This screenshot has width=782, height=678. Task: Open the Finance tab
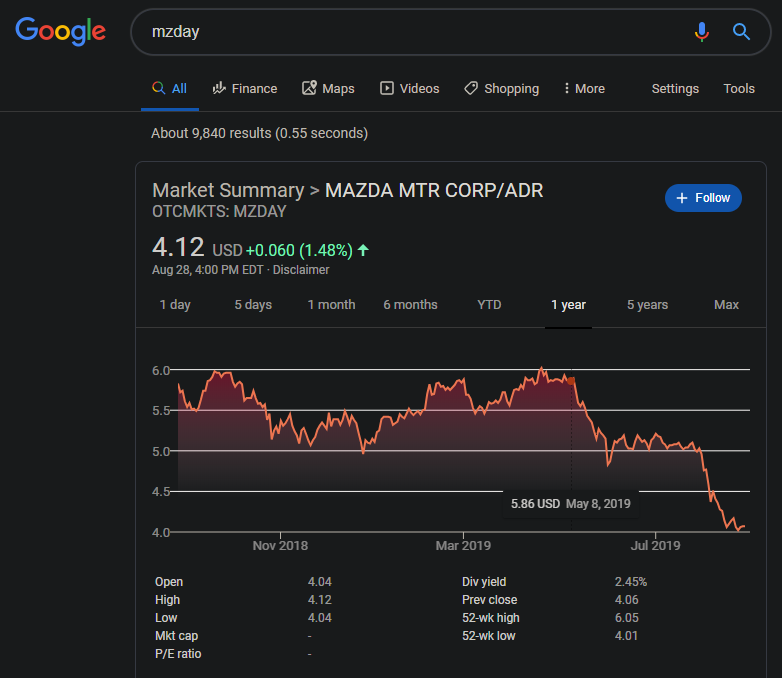pos(245,89)
